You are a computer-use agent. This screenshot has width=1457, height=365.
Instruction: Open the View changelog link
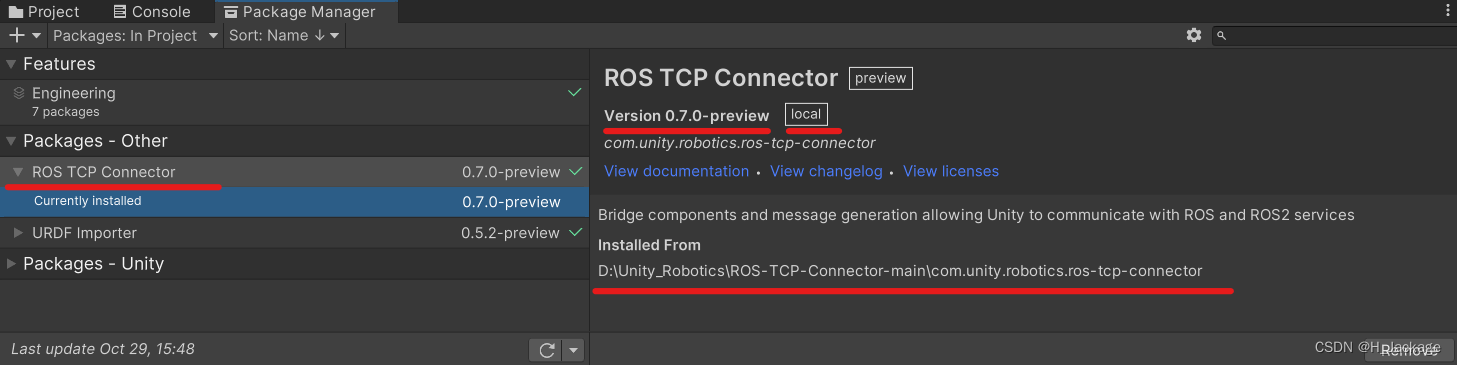(826, 171)
